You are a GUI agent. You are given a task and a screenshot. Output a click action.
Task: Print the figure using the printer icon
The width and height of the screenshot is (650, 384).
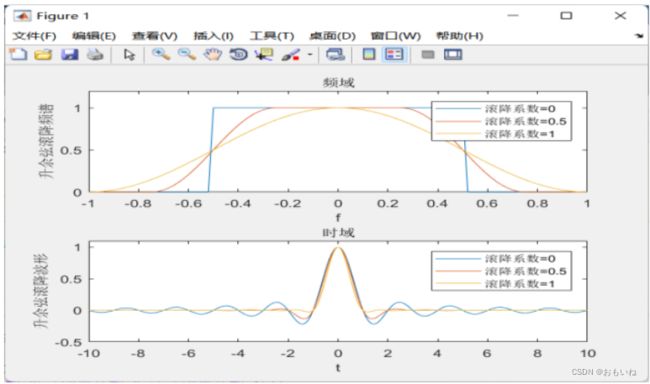pos(95,54)
